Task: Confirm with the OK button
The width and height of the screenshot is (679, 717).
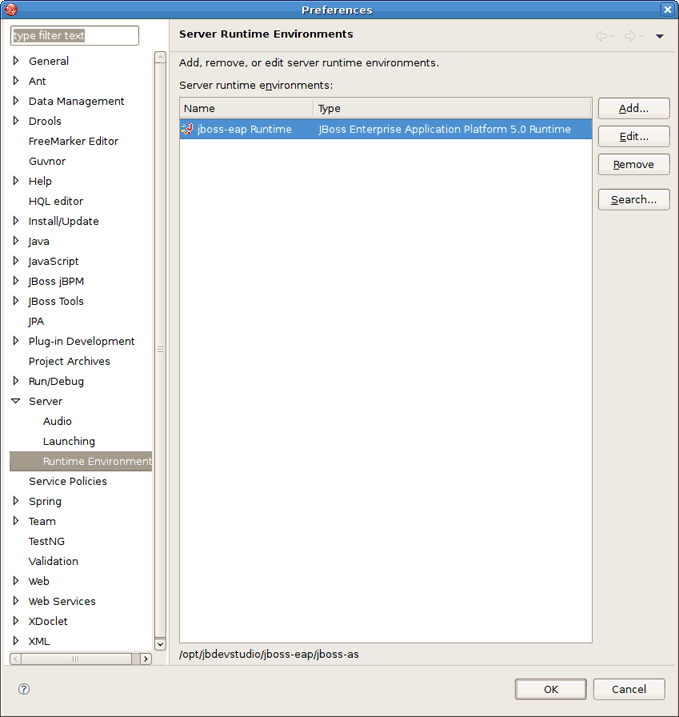Action: (x=551, y=689)
